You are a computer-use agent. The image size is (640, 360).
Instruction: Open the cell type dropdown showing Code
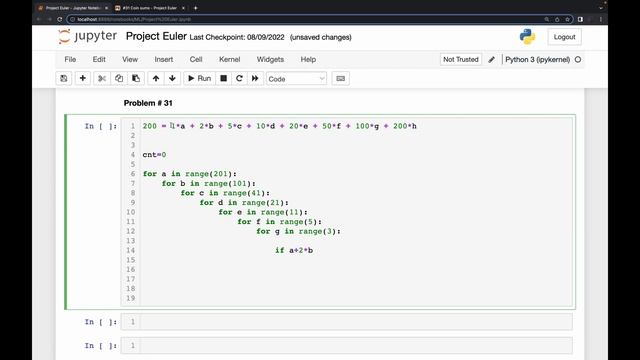296,79
